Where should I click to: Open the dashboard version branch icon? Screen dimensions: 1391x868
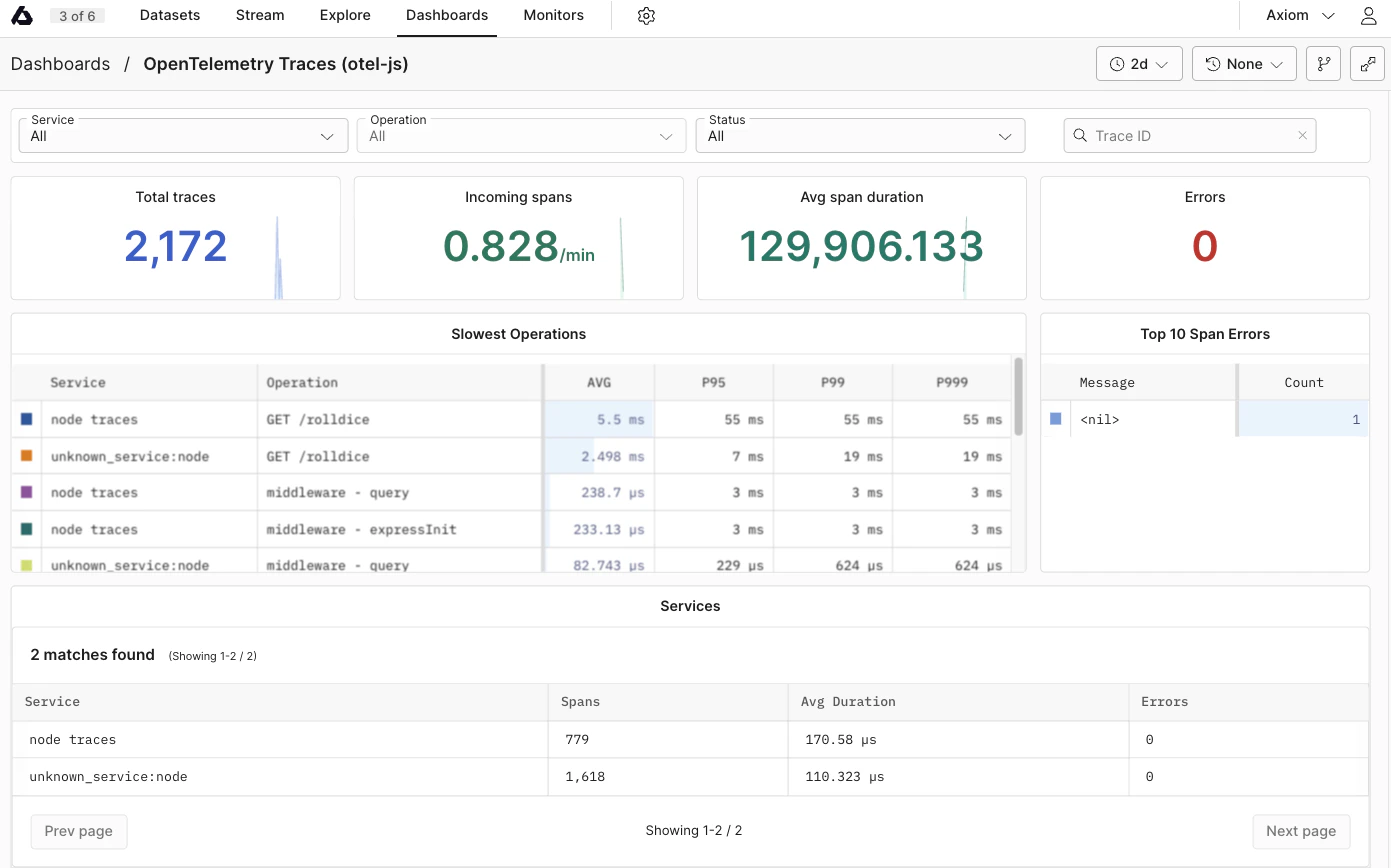pyautogui.click(x=1323, y=63)
